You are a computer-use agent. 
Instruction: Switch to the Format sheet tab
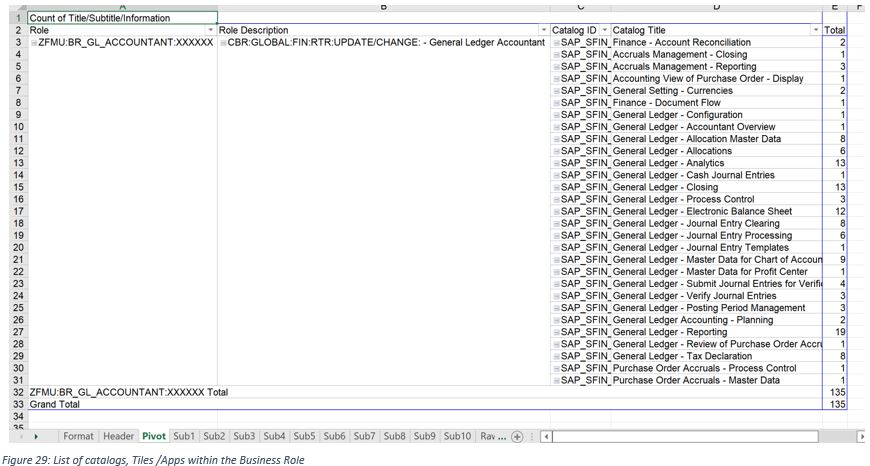(x=78, y=436)
